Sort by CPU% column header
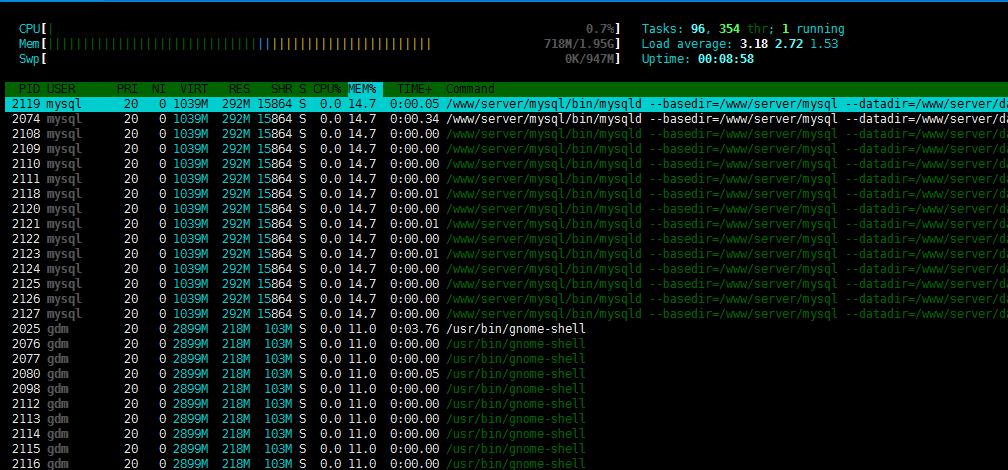The width and height of the screenshot is (1008, 470). click(x=327, y=89)
